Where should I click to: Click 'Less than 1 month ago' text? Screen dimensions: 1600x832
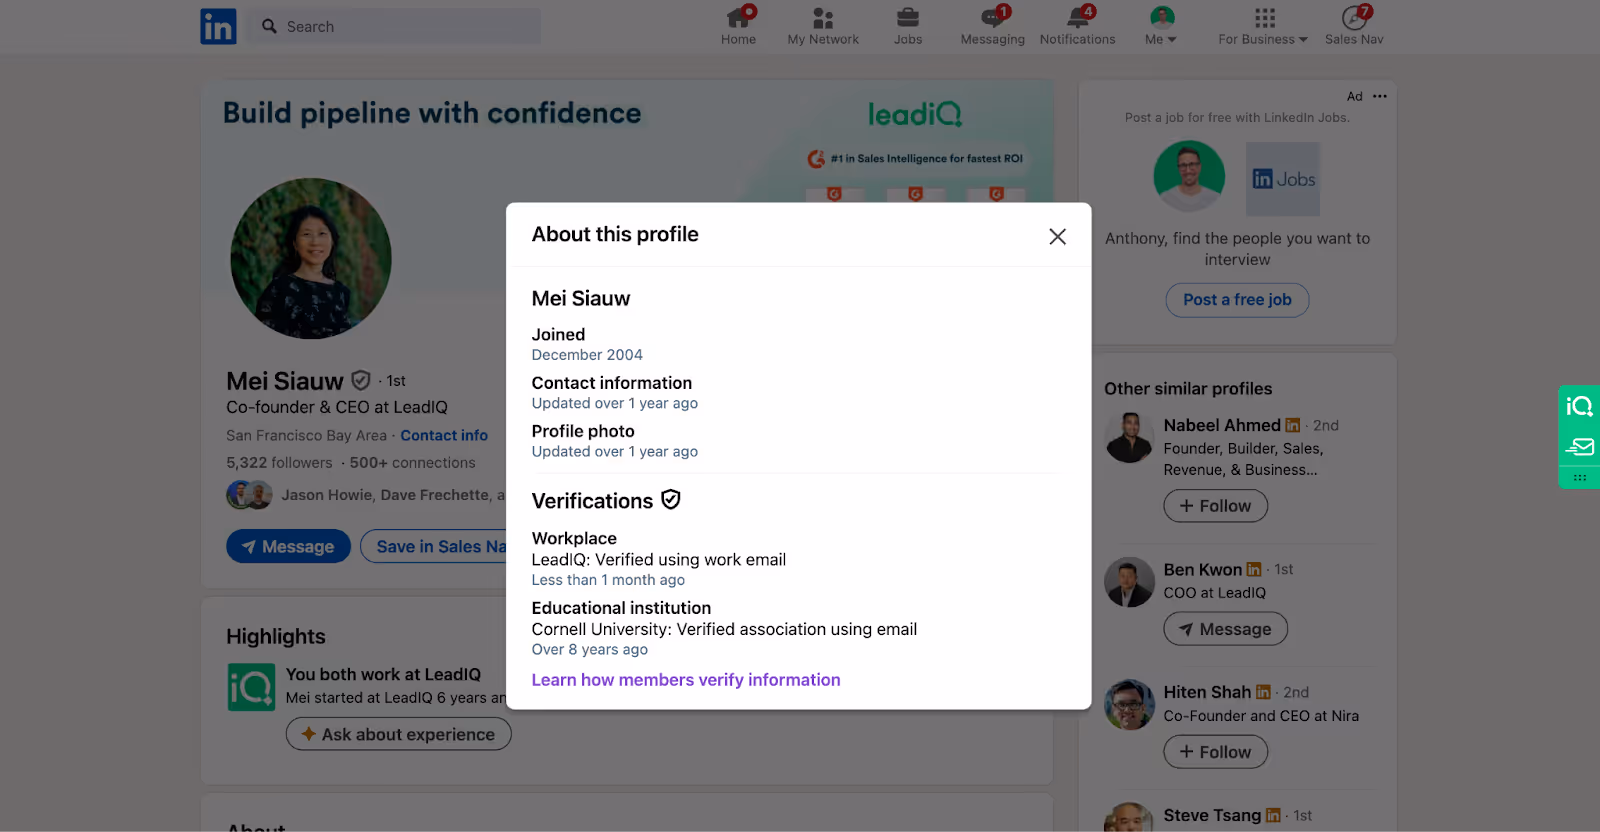(608, 580)
